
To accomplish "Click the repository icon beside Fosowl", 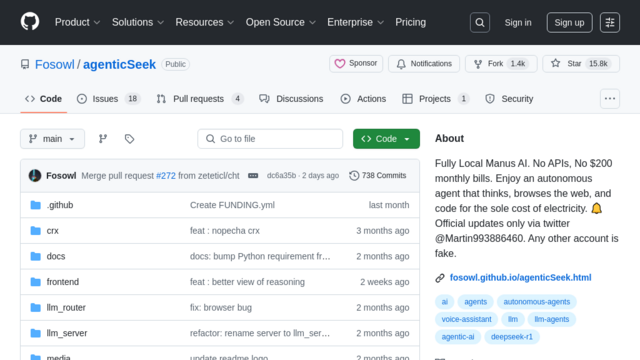I will click(x=25, y=64).
